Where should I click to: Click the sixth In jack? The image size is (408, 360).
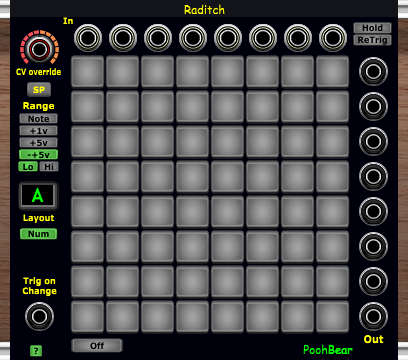(x=263, y=38)
